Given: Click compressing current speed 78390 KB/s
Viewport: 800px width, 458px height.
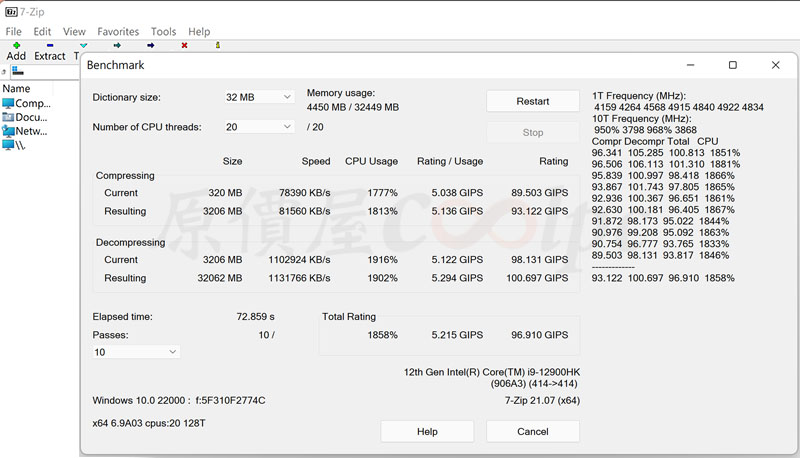Looking at the screenshot, I should 304,193.
